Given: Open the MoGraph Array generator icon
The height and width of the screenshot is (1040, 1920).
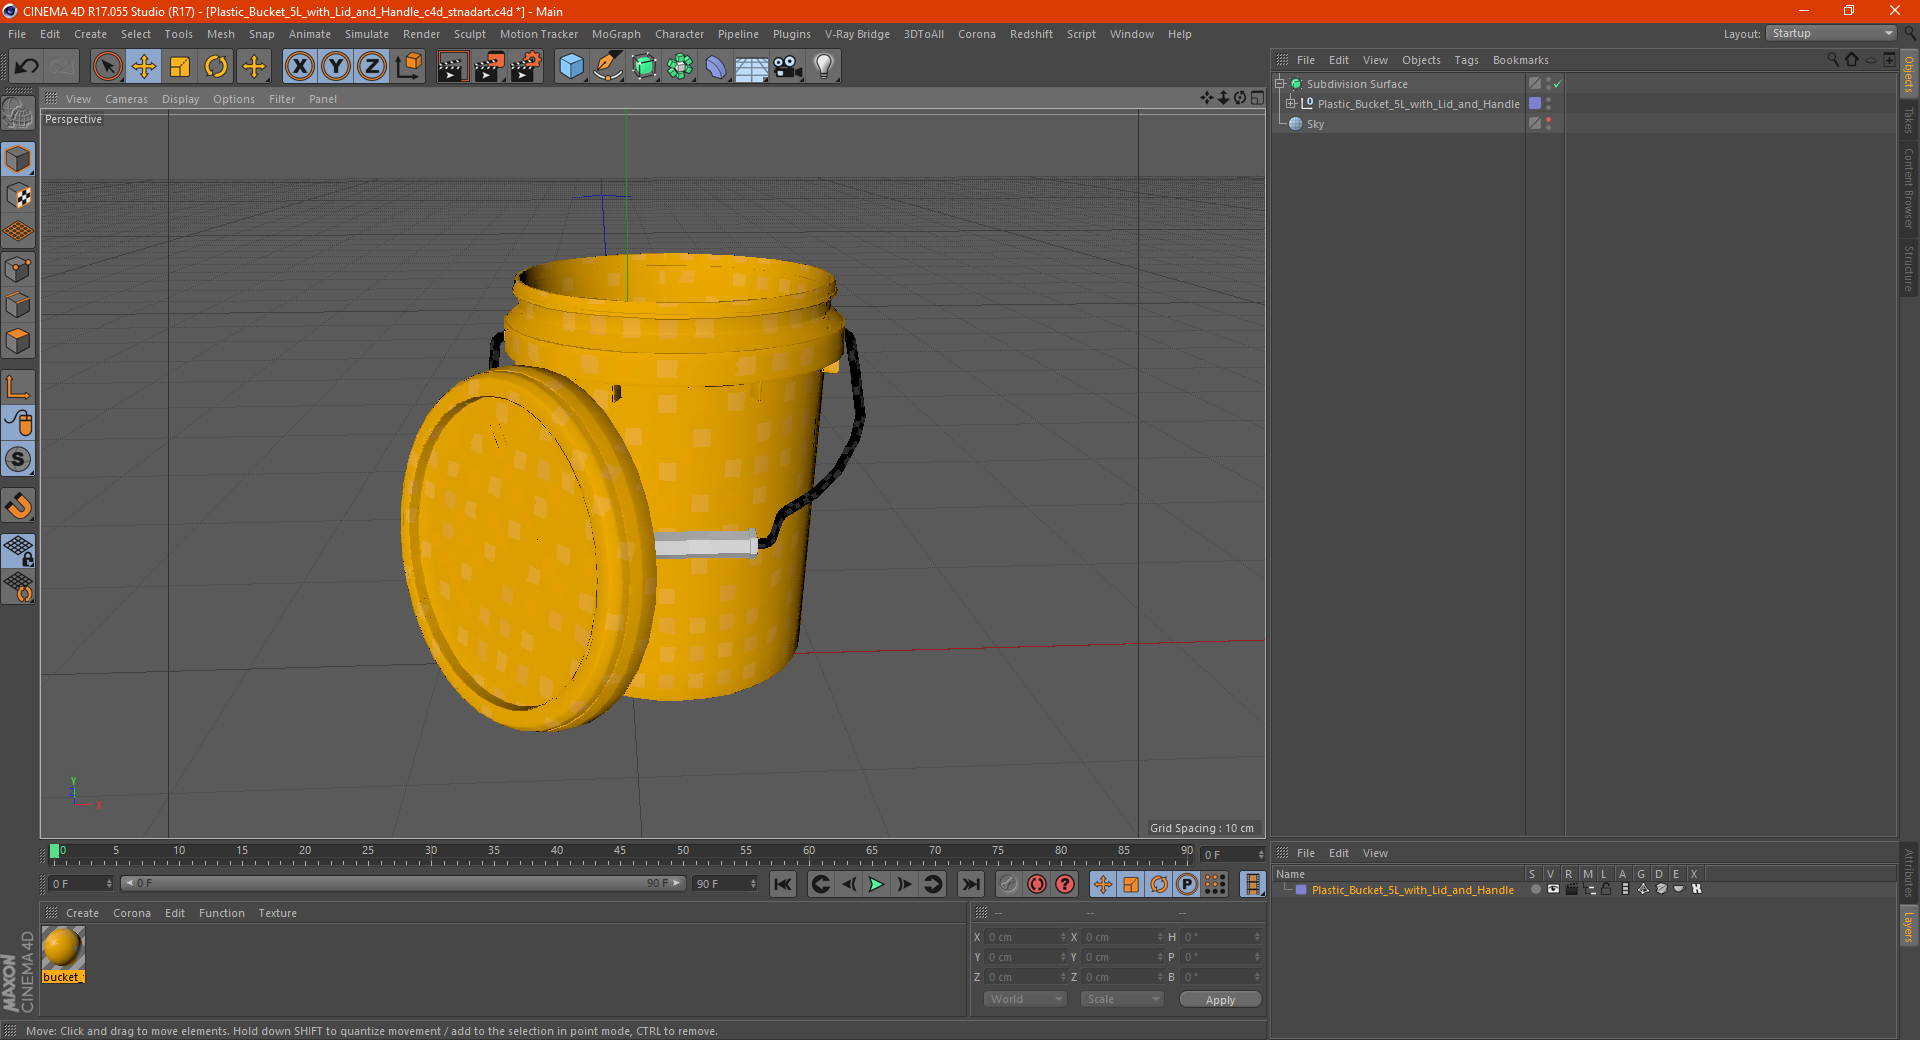Looking at the screenshot, I should (680, 67).
